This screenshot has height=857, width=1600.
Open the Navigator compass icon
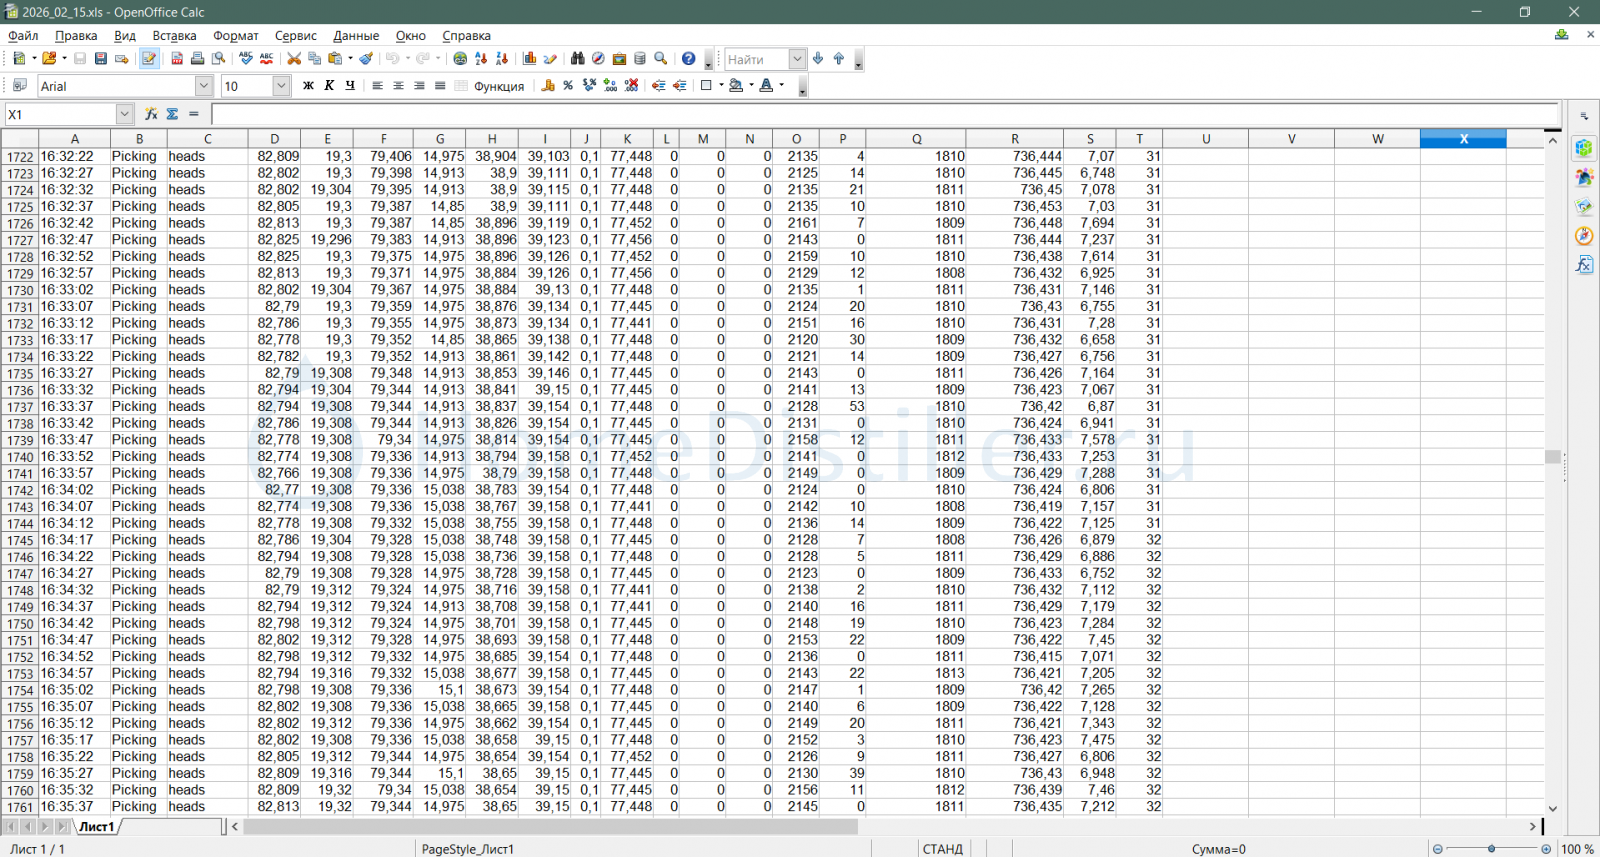click(598, 59)
